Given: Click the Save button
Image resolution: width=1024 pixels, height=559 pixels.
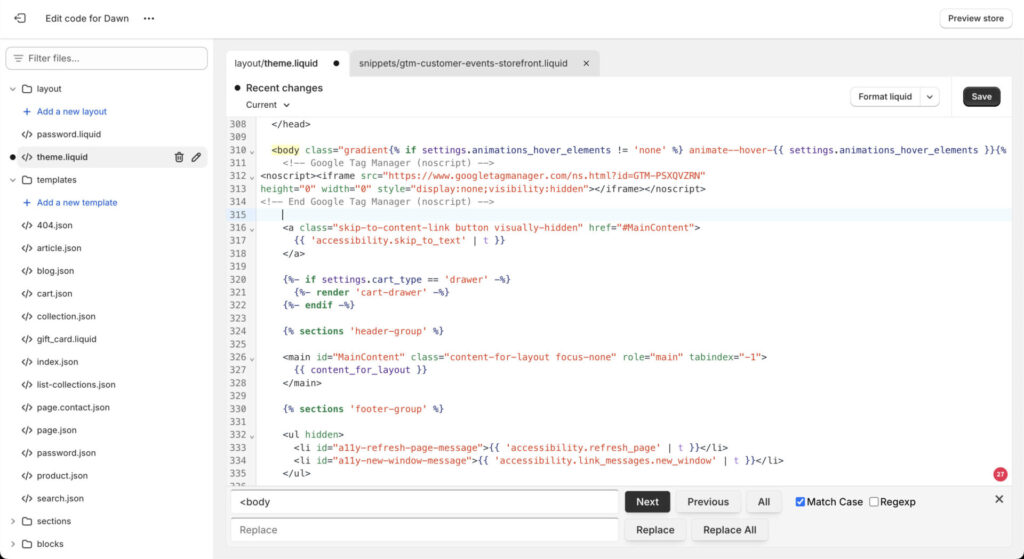Looking at the screenshot, I should tap(981, 97).
